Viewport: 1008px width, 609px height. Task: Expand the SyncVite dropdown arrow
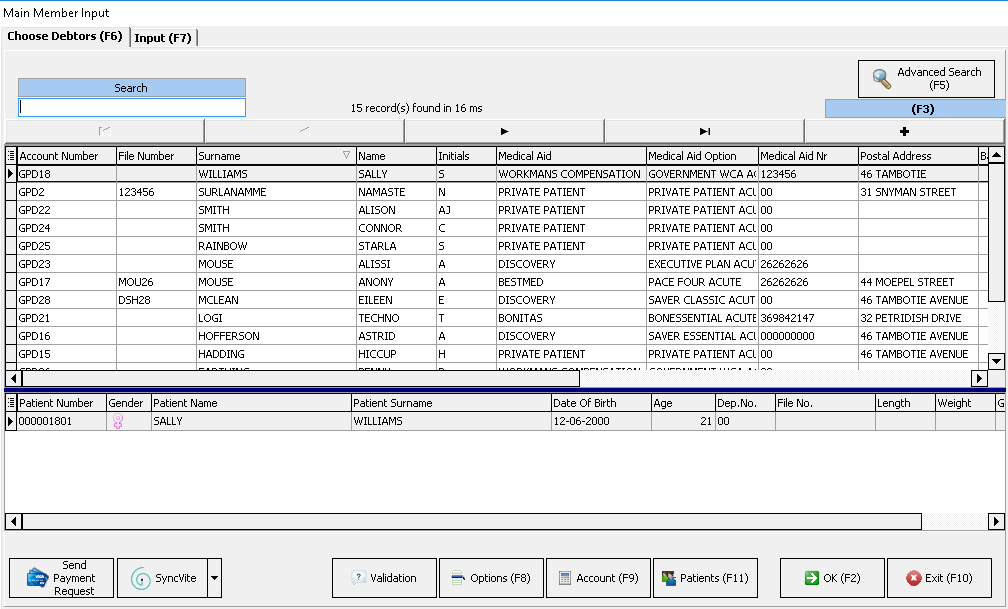click(215, 578)
